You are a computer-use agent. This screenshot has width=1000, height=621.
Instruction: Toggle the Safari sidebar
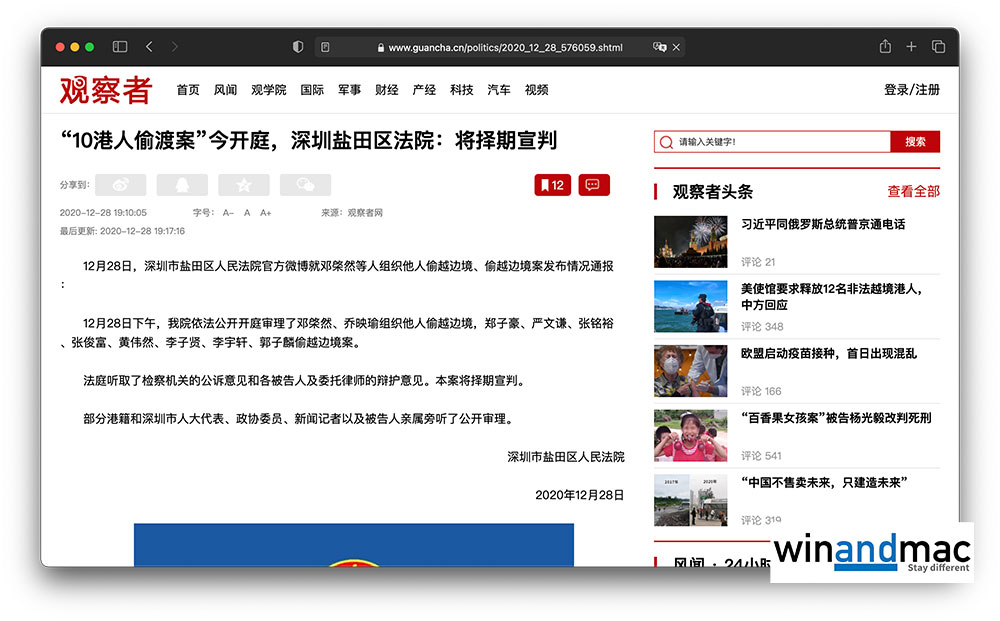(x=120, y=47)
